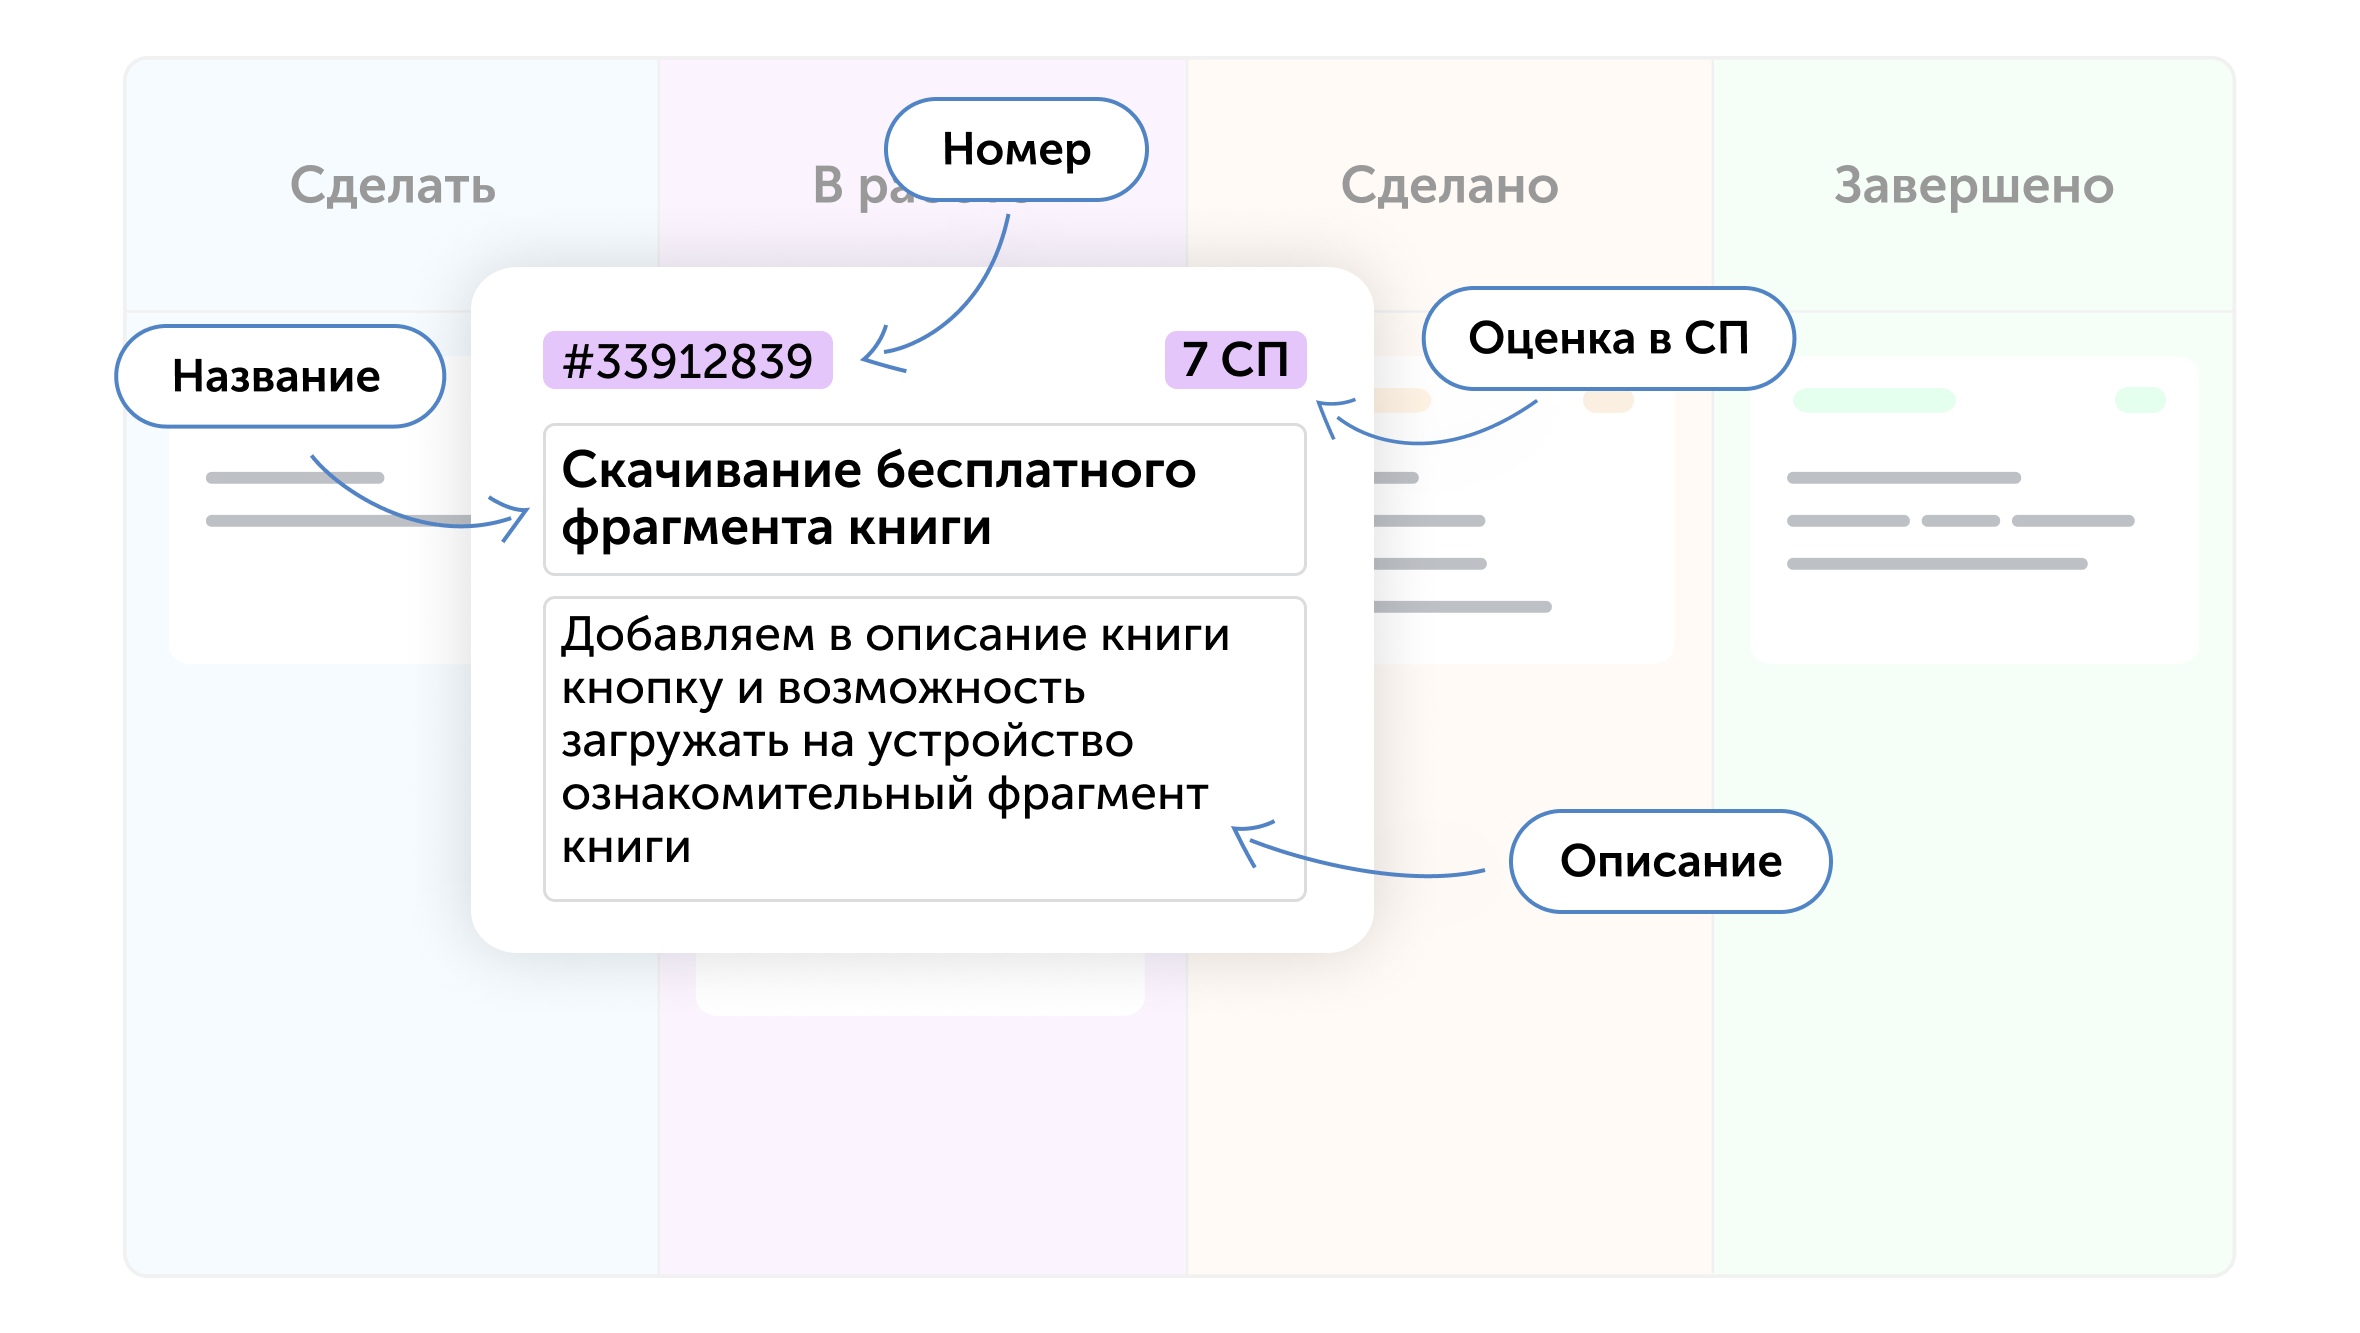Open the Сделать column header

[x=392, y=186]
